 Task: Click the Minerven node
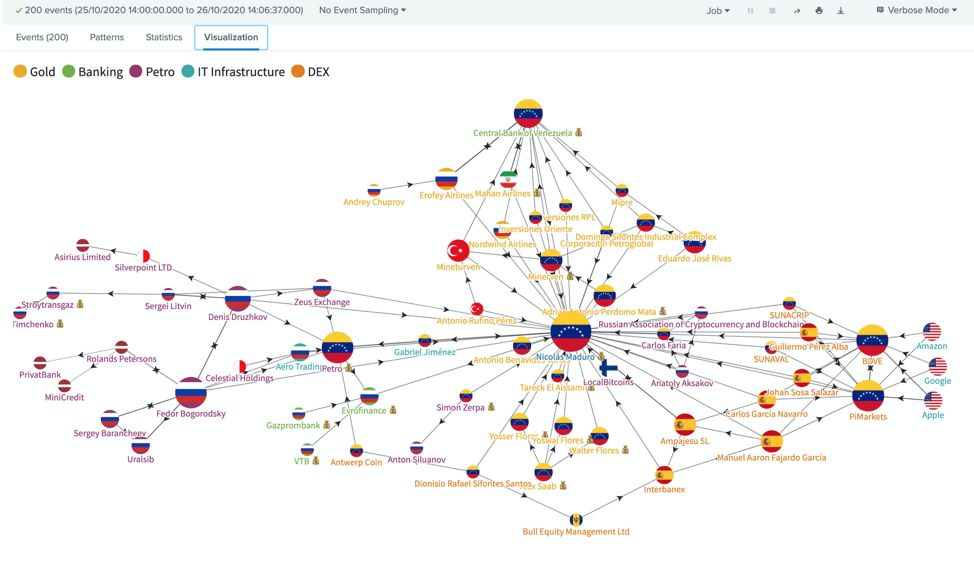[x=550, y=261]
